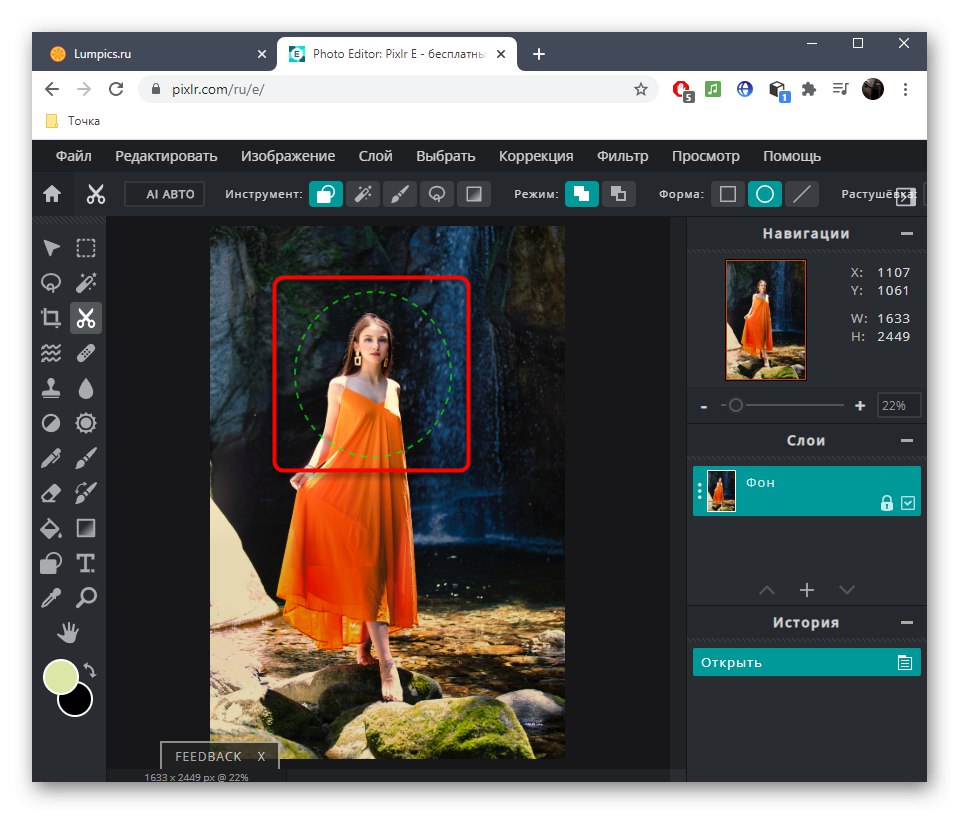The width and height of the screenshot is (959, 814).
Task: Go to the Home screen icon
Action: pos(52,194)
